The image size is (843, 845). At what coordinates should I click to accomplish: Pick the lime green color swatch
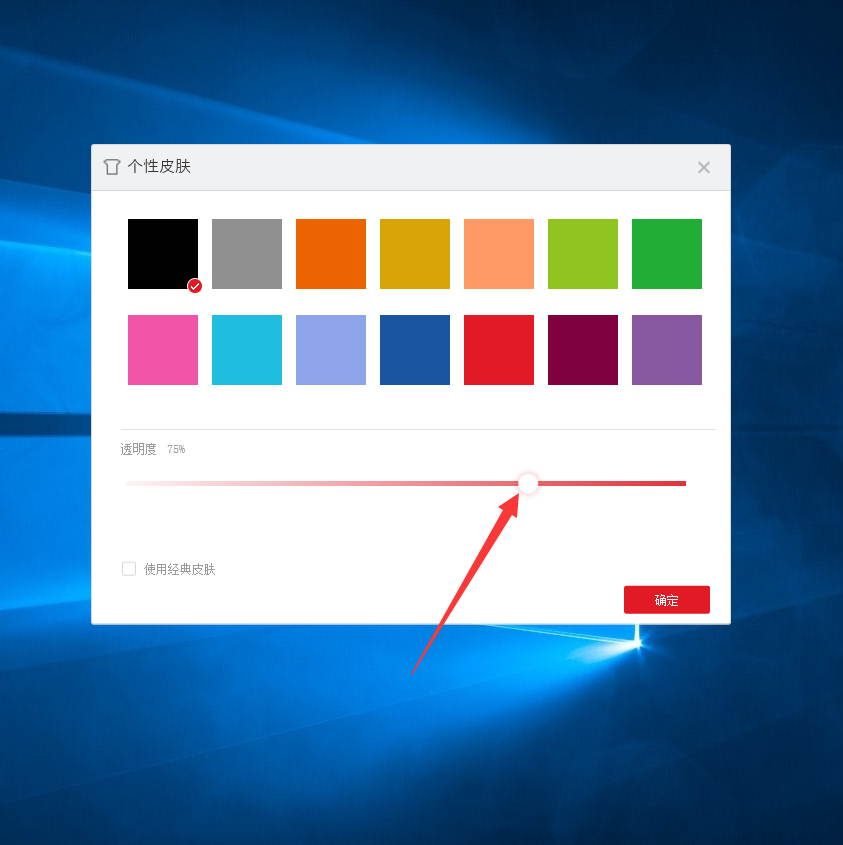point(583,254)
